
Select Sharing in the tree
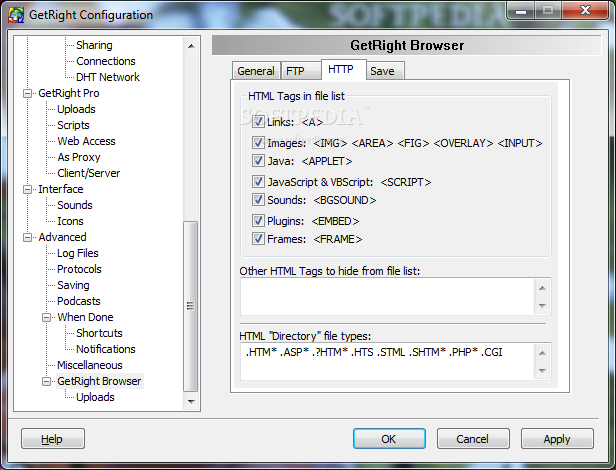pyautogui.click(x=94, y=45)
